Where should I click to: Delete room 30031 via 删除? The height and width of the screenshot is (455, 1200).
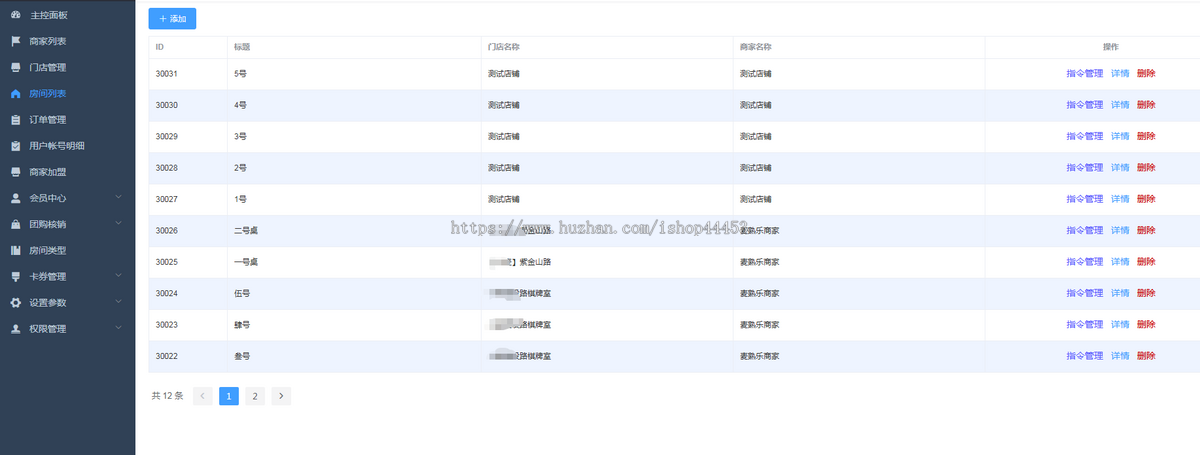pos(1146,73)
